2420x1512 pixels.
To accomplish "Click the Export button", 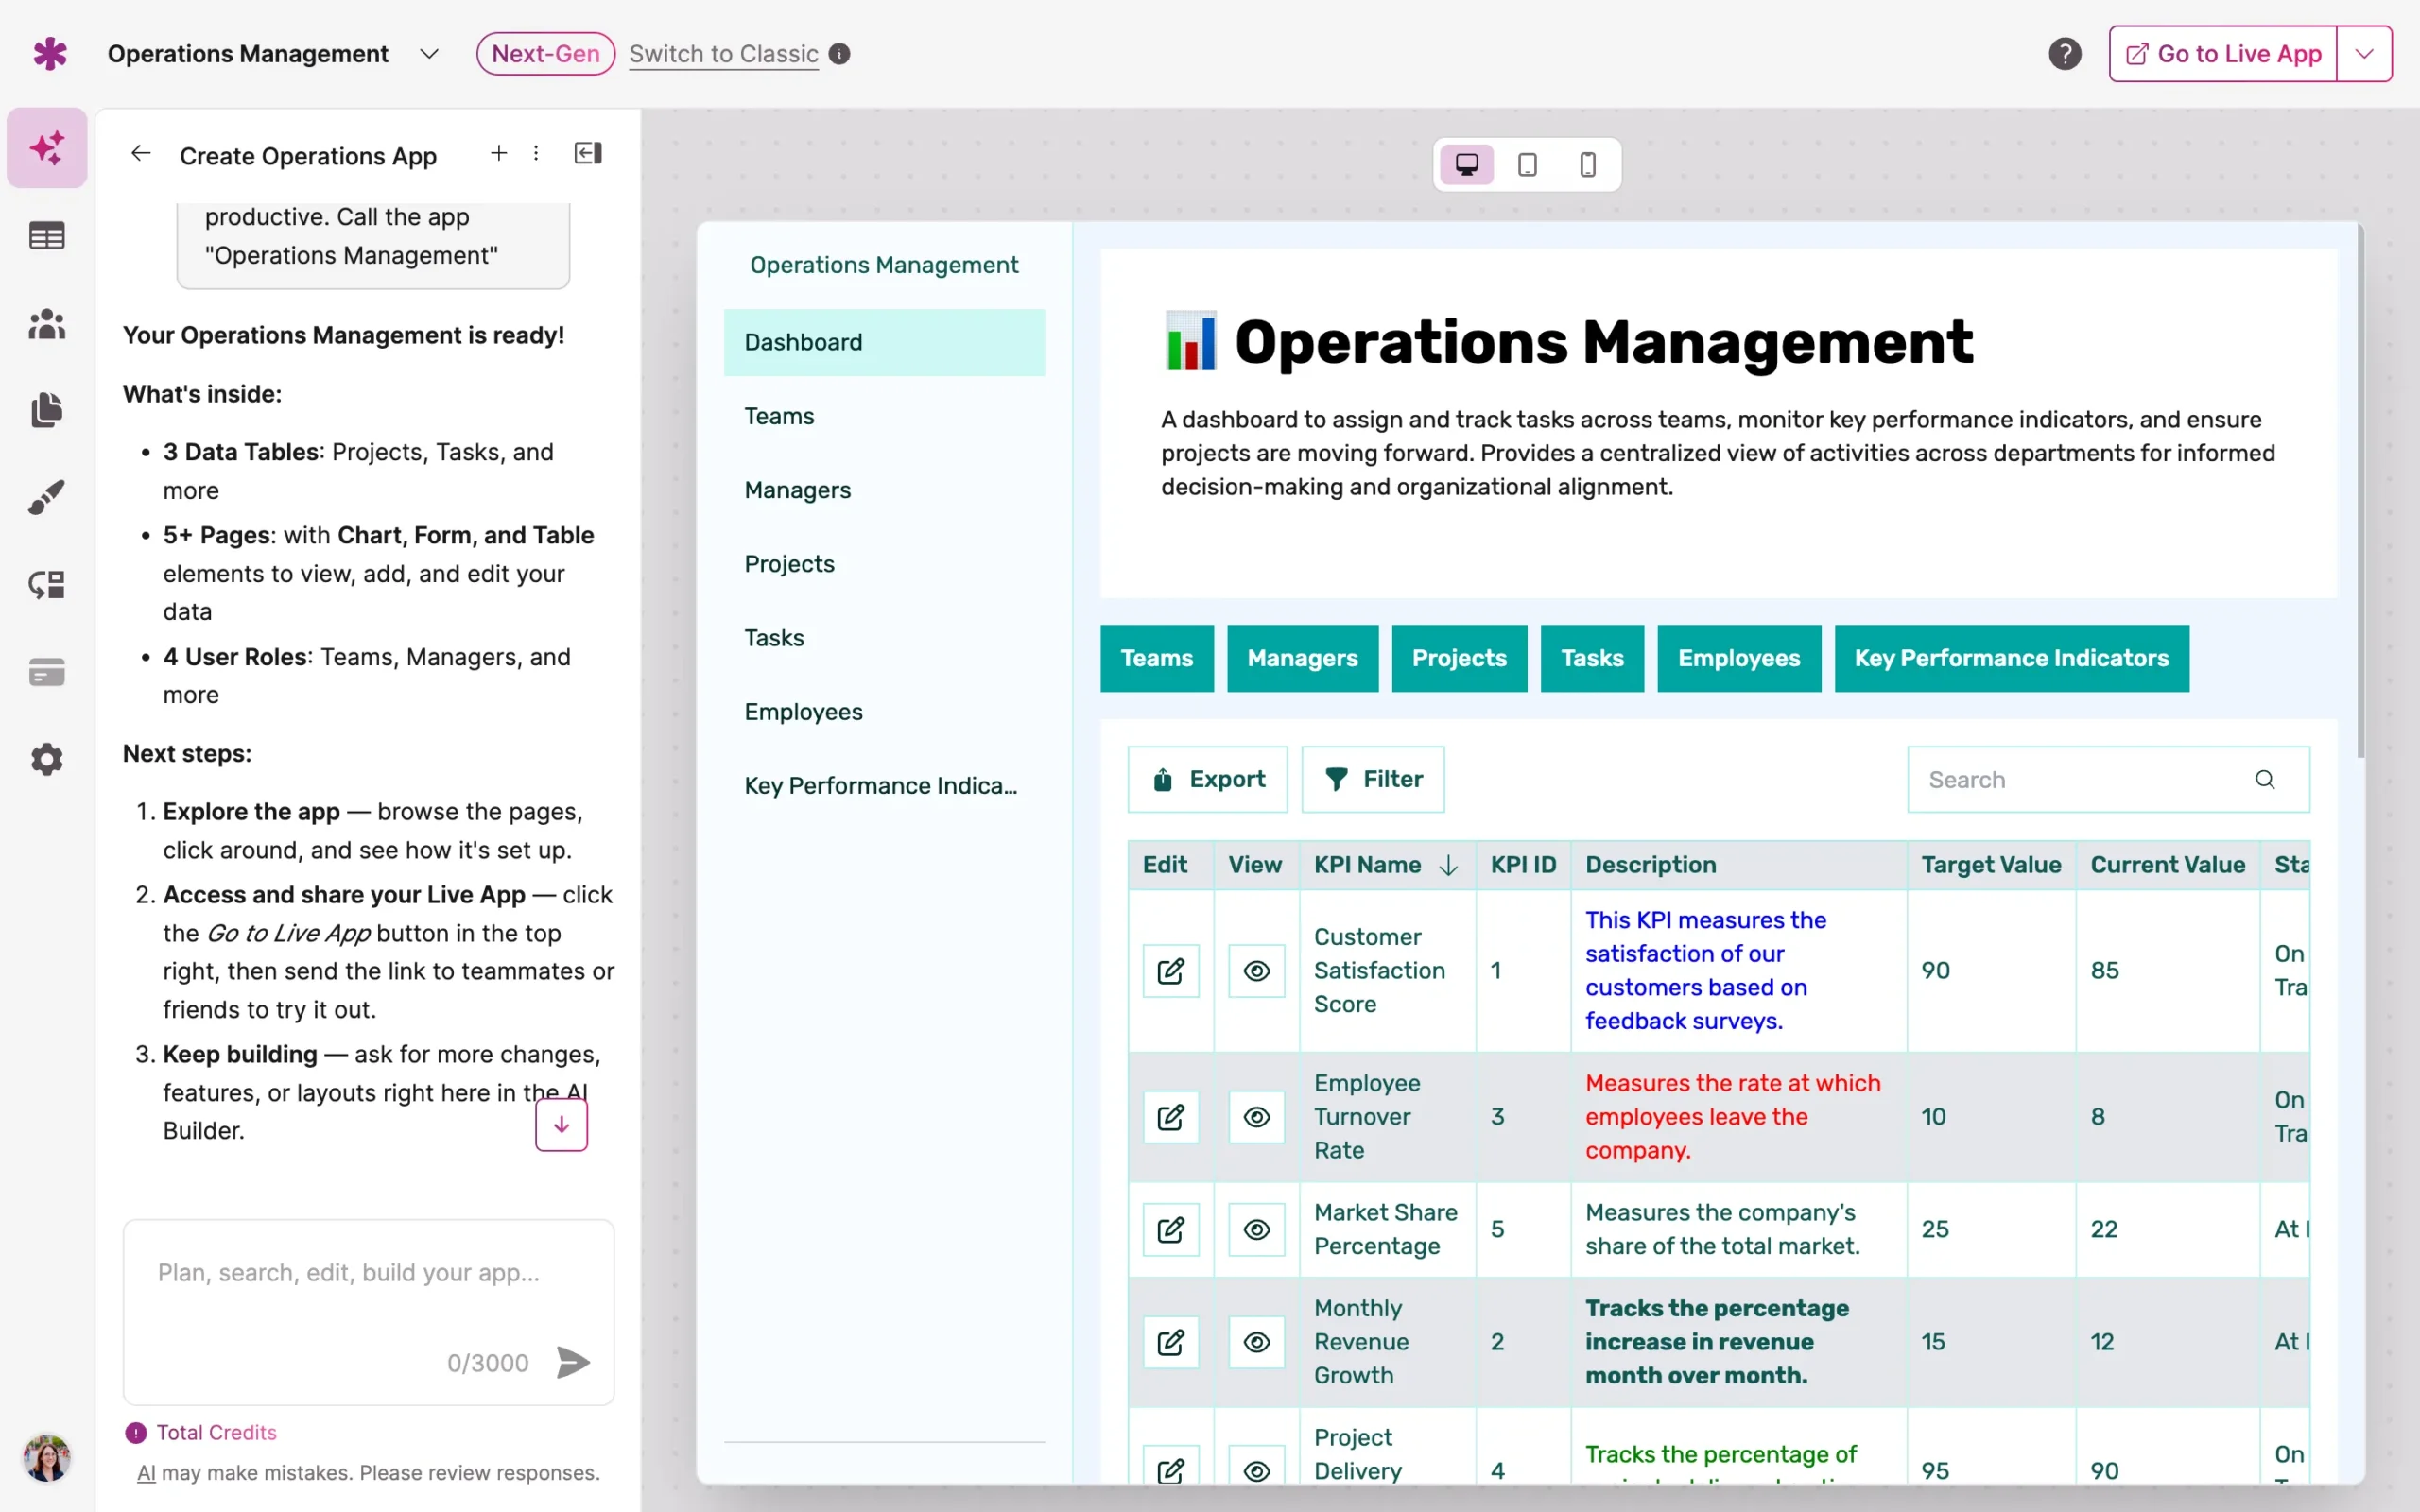I will (x=1207, y=779).
